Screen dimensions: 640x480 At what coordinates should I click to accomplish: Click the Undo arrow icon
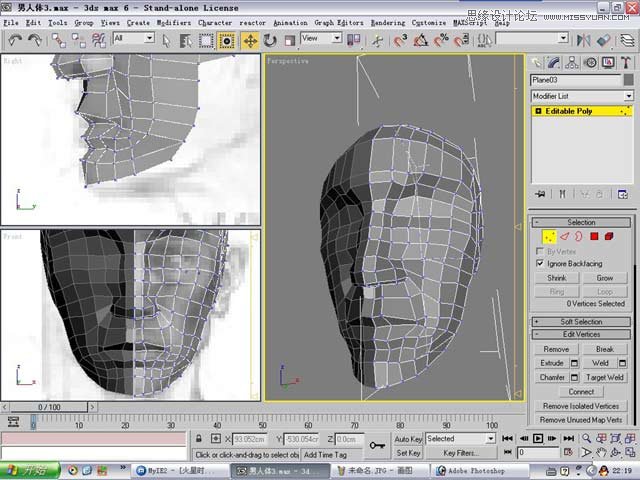[x=15, y=40]
